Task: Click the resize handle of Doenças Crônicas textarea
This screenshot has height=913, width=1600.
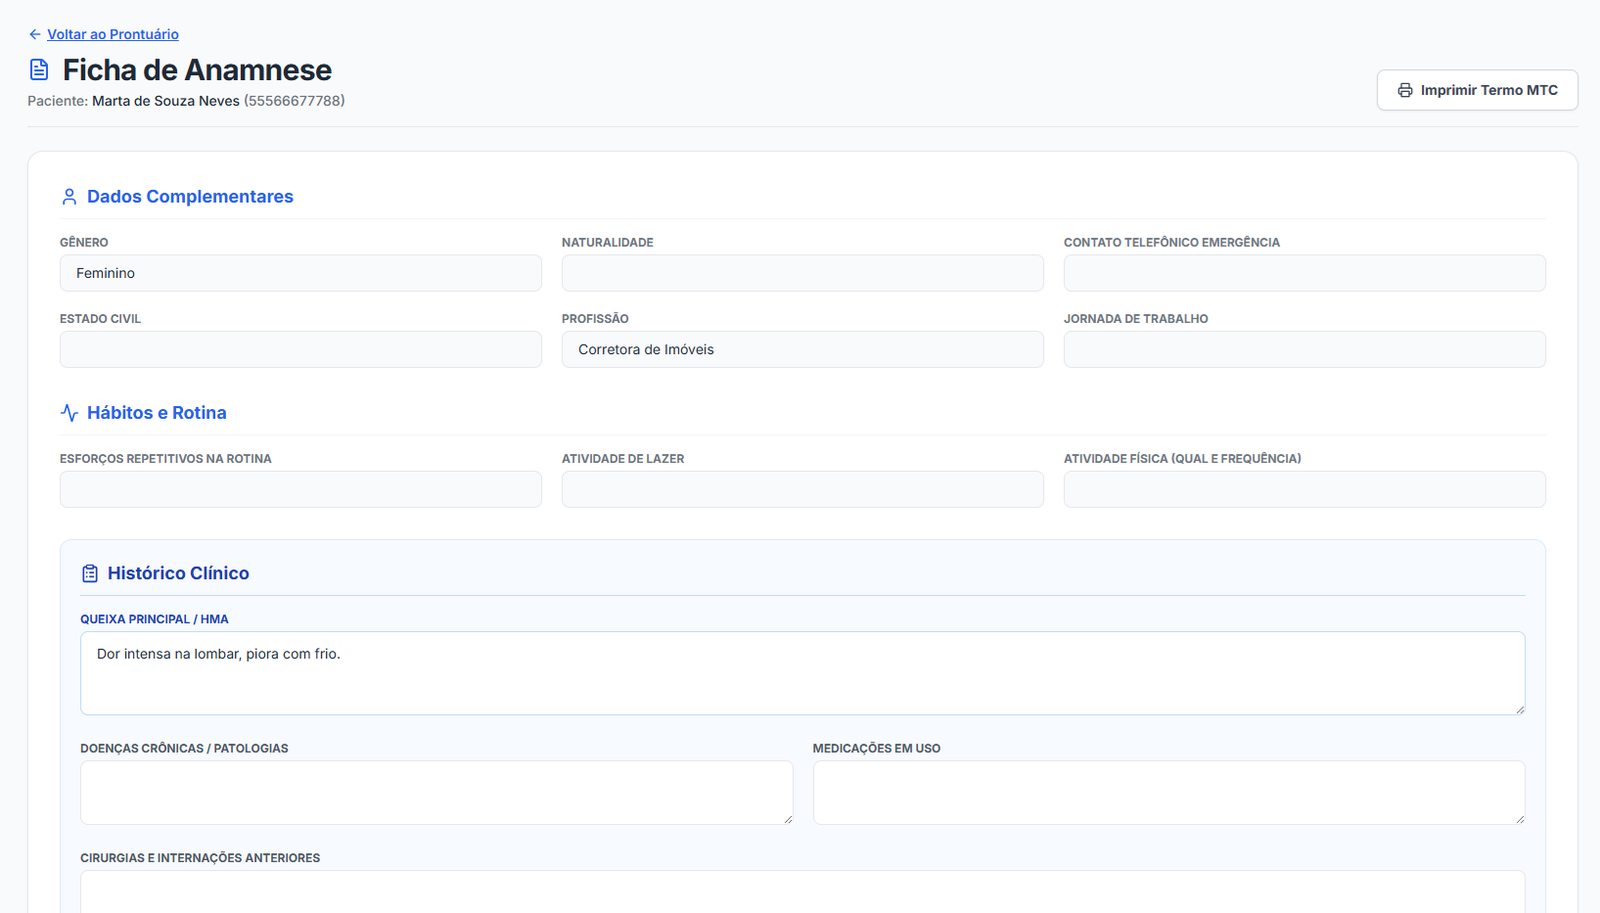Action: [787, 819]
